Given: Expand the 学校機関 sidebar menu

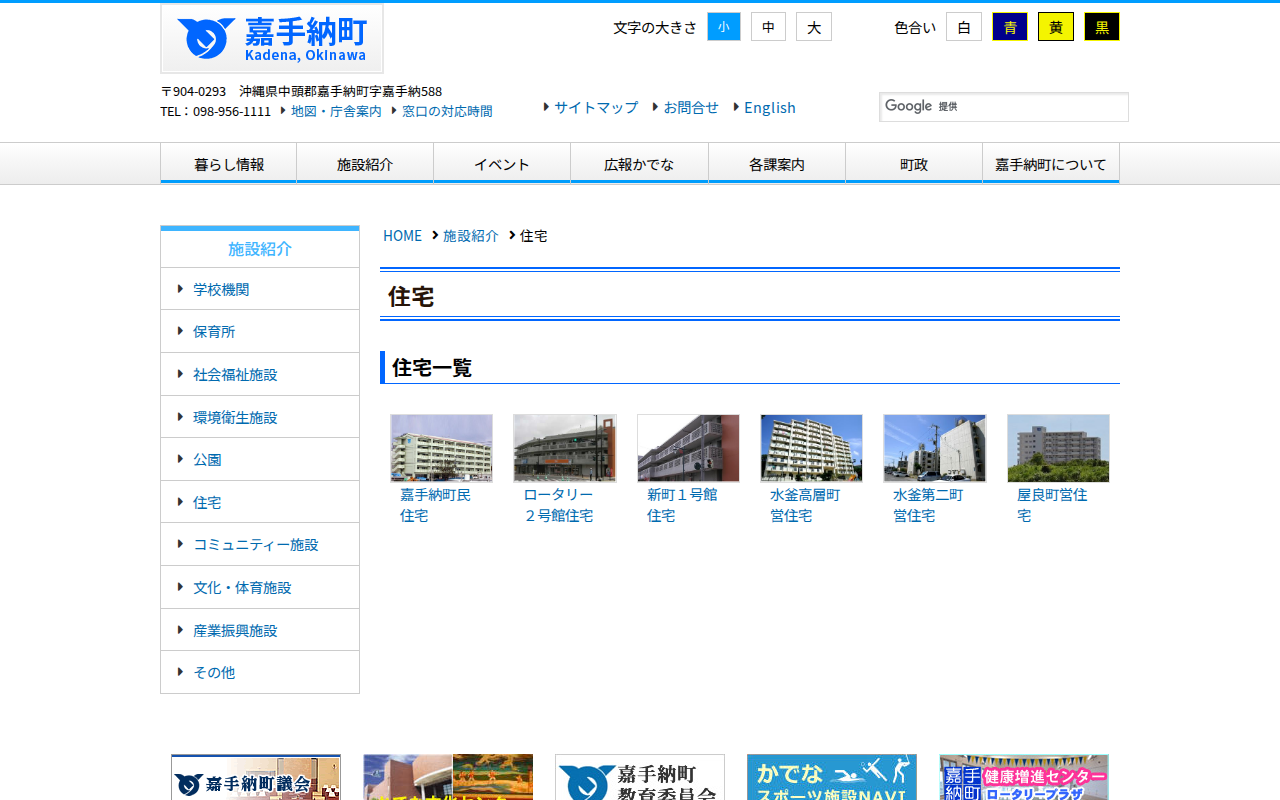Looking at the screenshot, I should click(222, 289).
